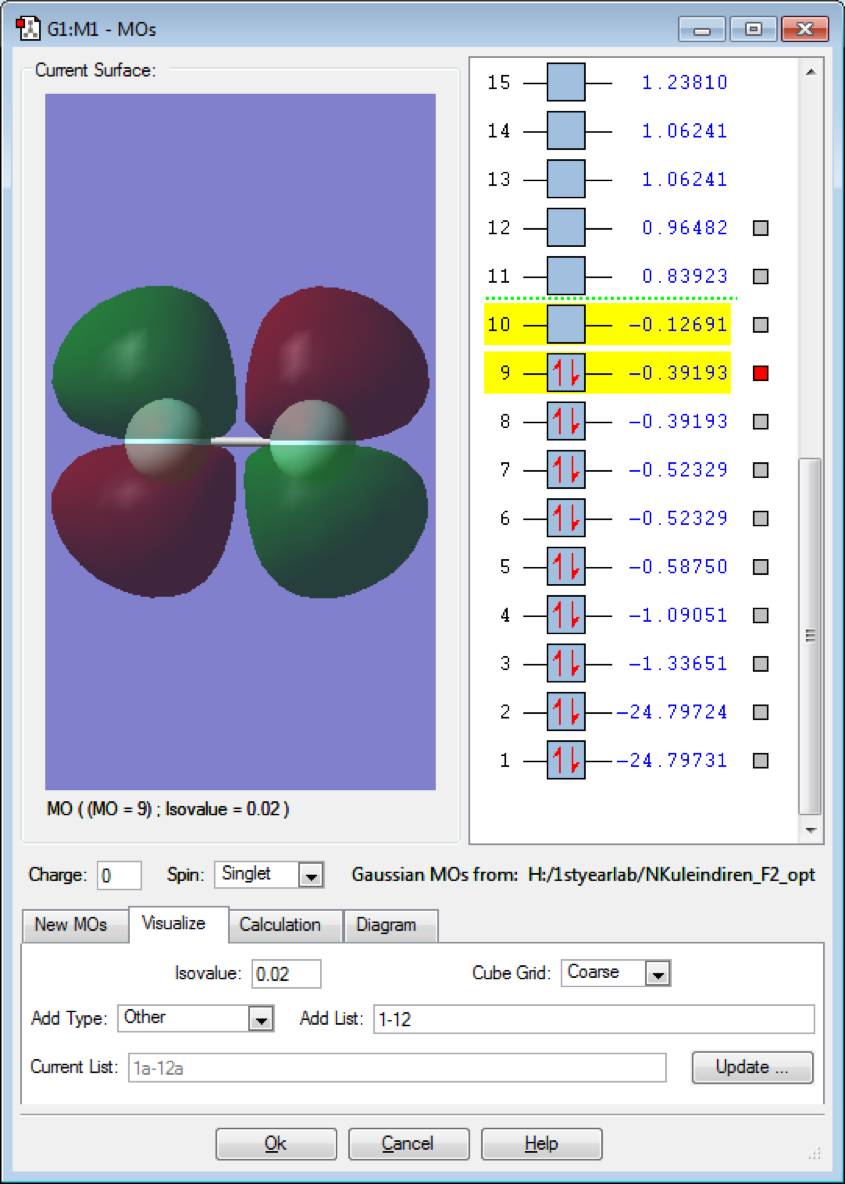Click the Ok button
The image size is (845, 1184).
pyautogui.click(x=276, y=1144)
